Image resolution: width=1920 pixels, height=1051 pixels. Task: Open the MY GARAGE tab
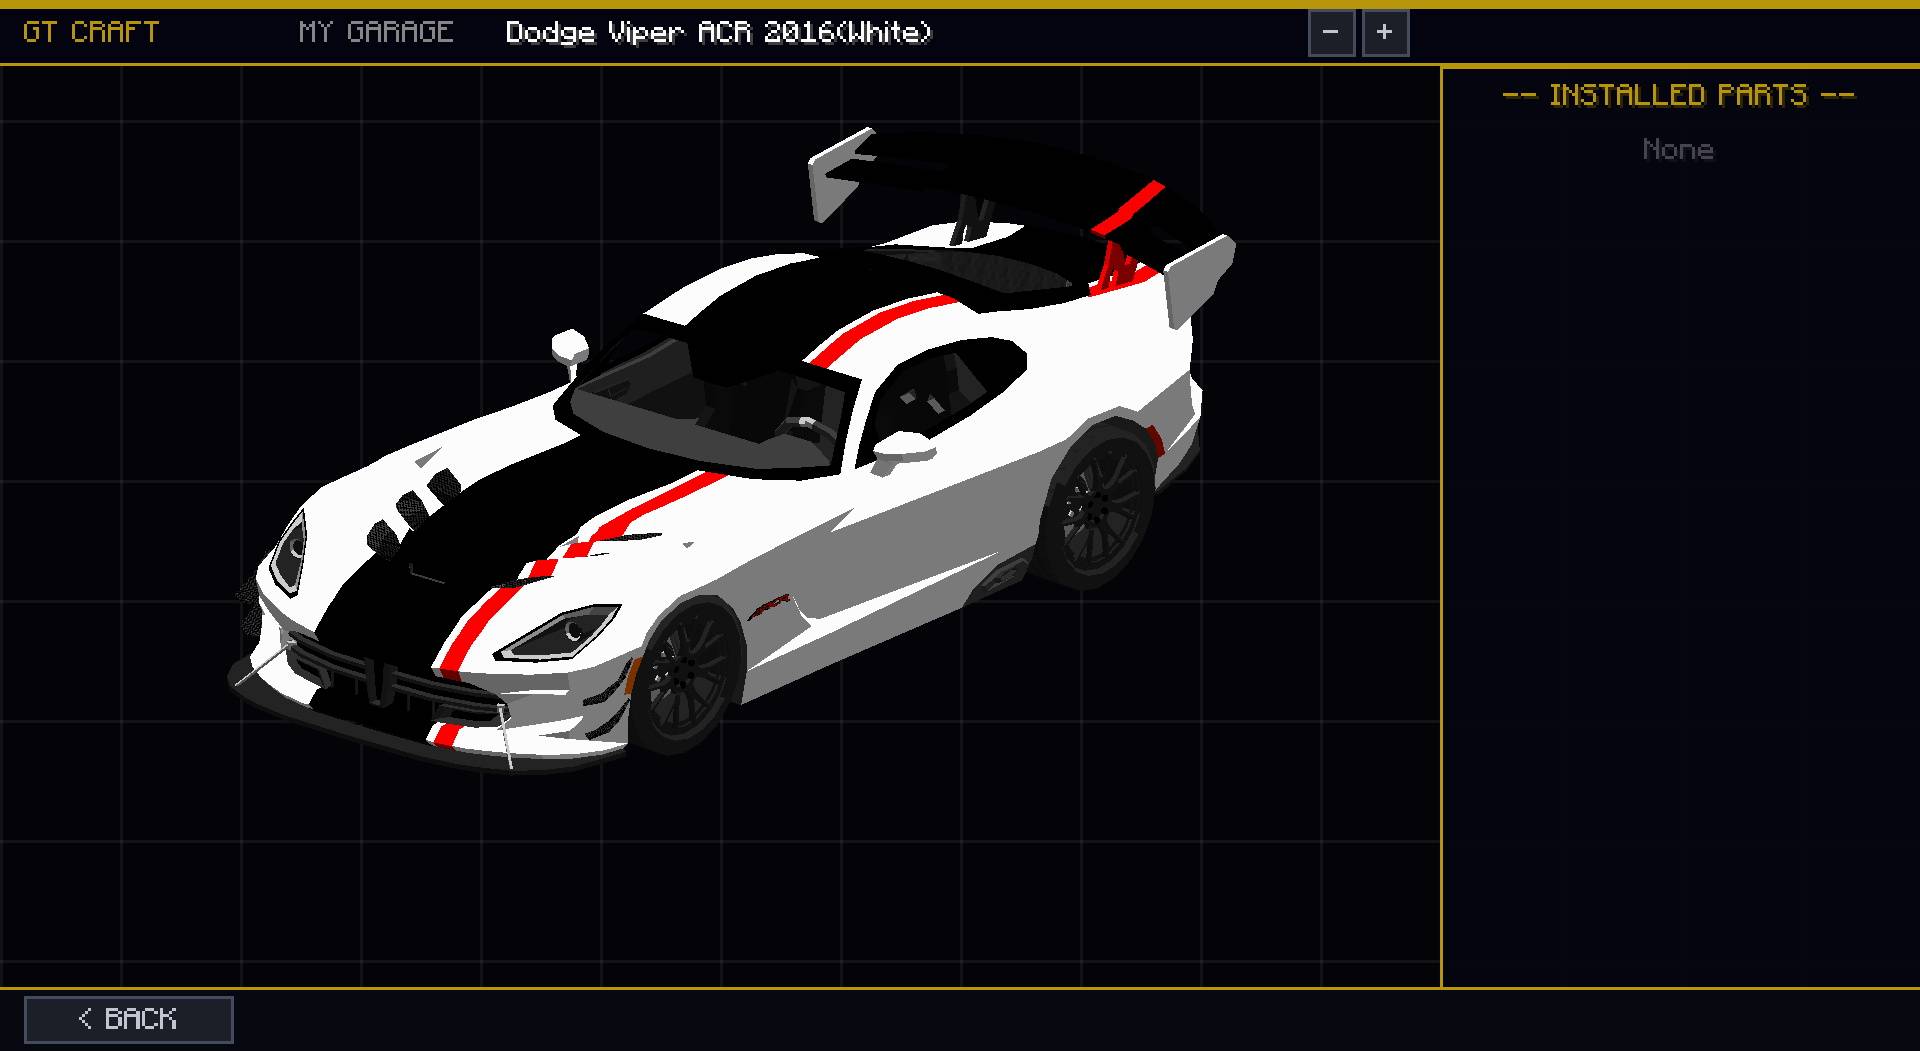click(376, 32)
